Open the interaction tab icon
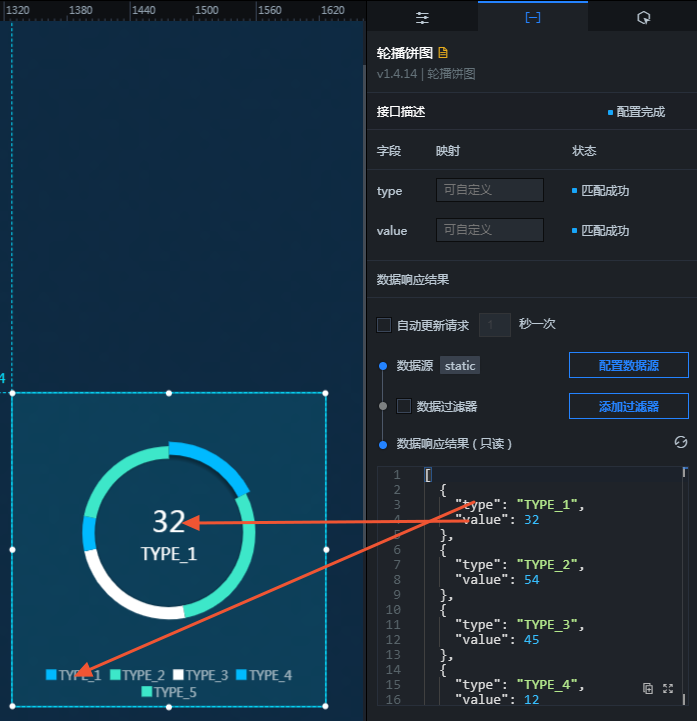This screenshot has height=721, width=697. click(643, 18)
